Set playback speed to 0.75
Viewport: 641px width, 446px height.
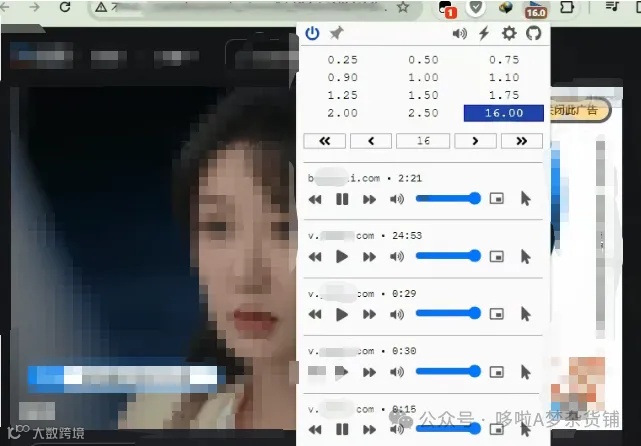point(504,60)
